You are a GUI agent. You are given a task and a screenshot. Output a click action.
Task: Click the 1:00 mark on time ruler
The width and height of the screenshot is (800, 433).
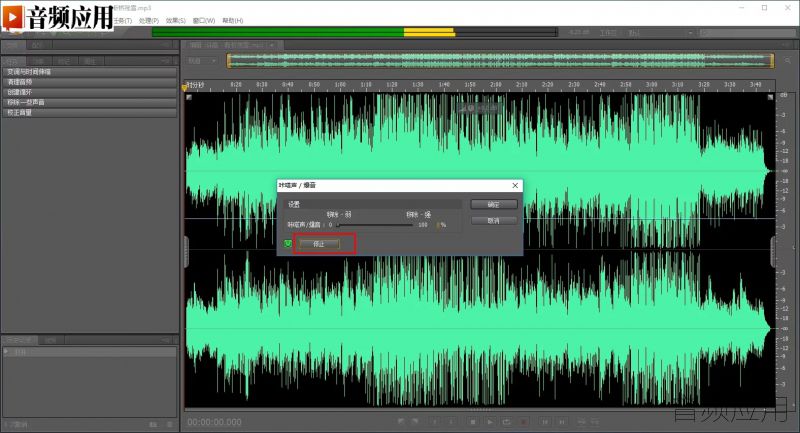coord(340,85)
